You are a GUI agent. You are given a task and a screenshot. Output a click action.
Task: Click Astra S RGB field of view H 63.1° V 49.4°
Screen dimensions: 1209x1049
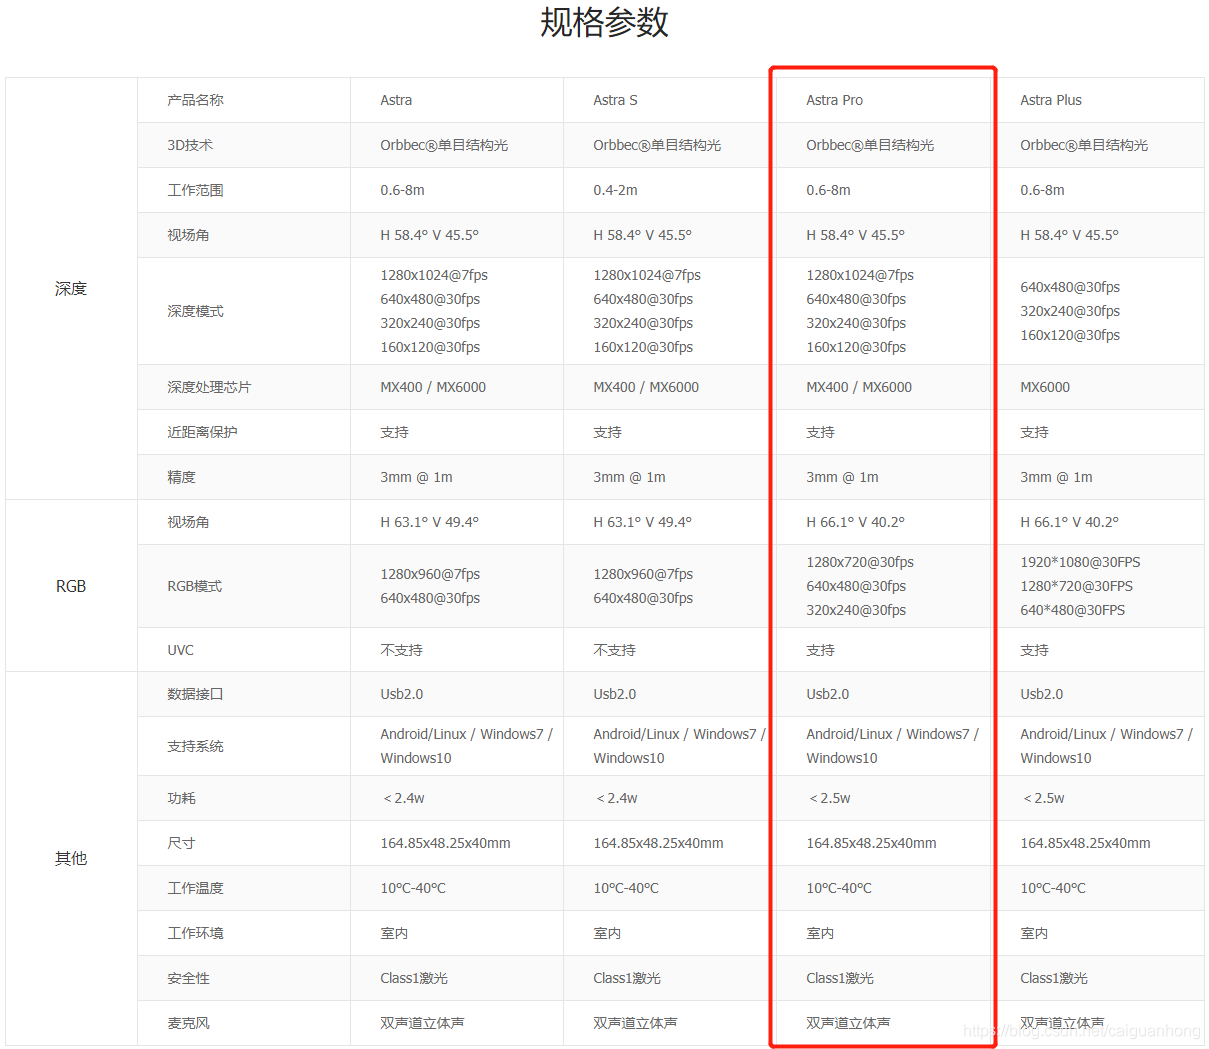click(x=642, y=522)
